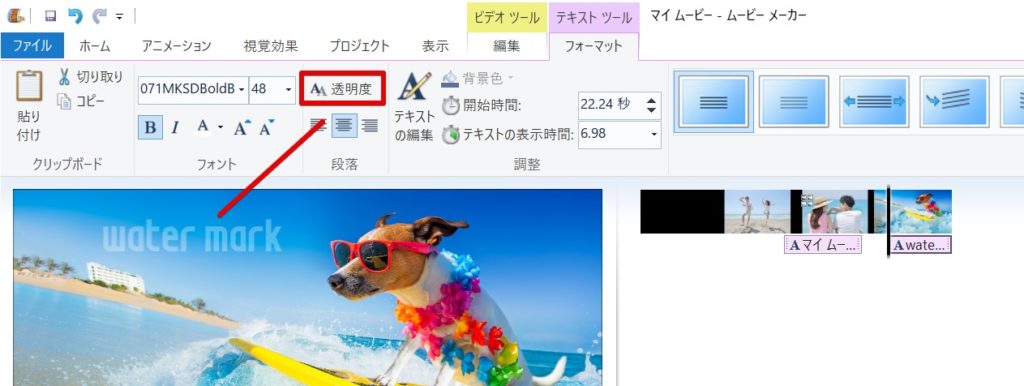Toggle center paragraph alignment

[x=344, y=125]
